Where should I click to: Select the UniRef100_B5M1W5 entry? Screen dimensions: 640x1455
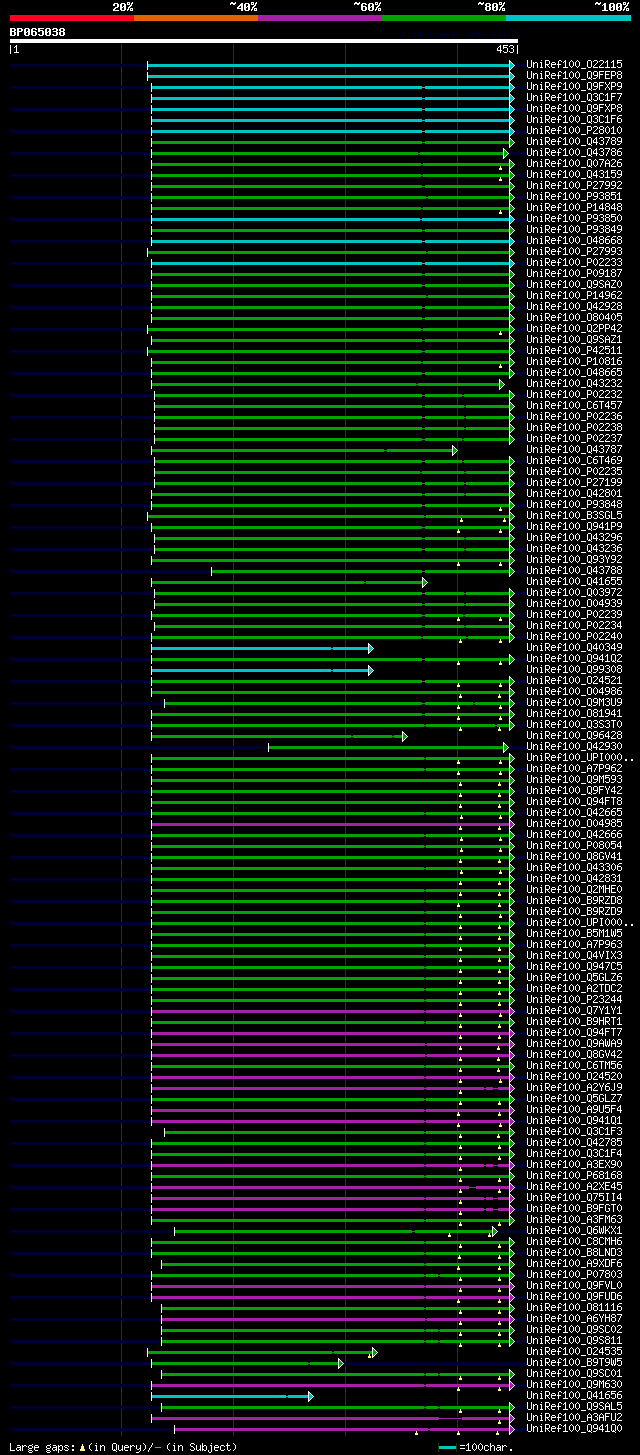pyautogui.click(x=574, y=934)
